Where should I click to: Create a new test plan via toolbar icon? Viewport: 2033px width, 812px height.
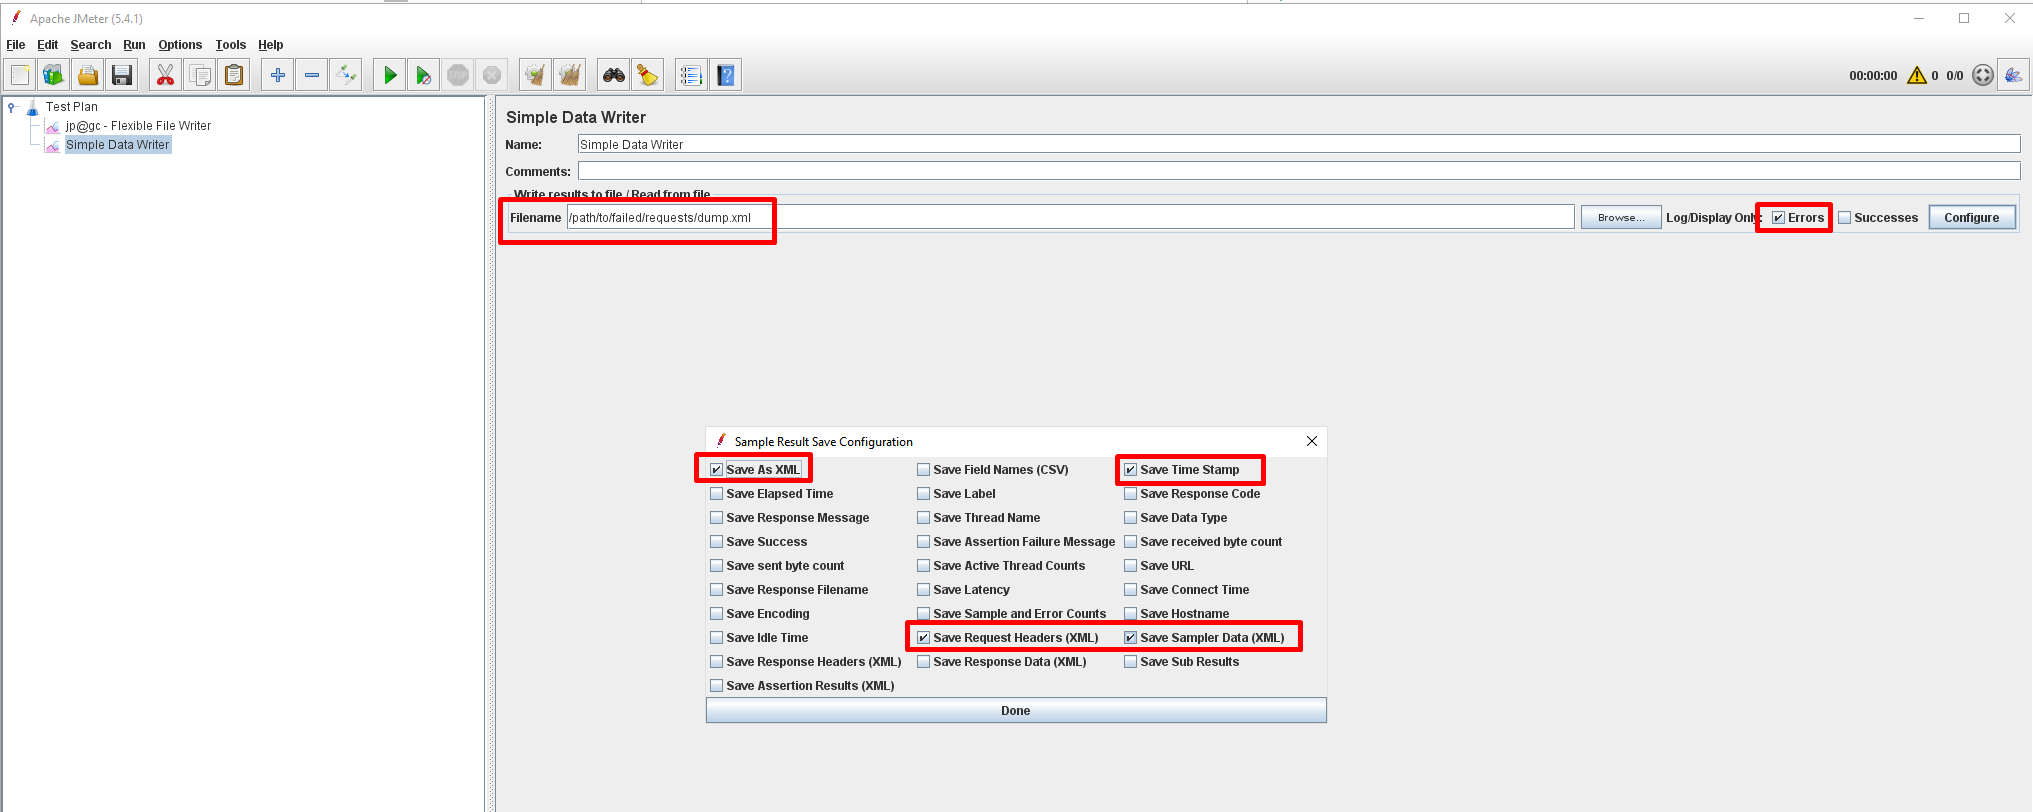tap(20, 75)
